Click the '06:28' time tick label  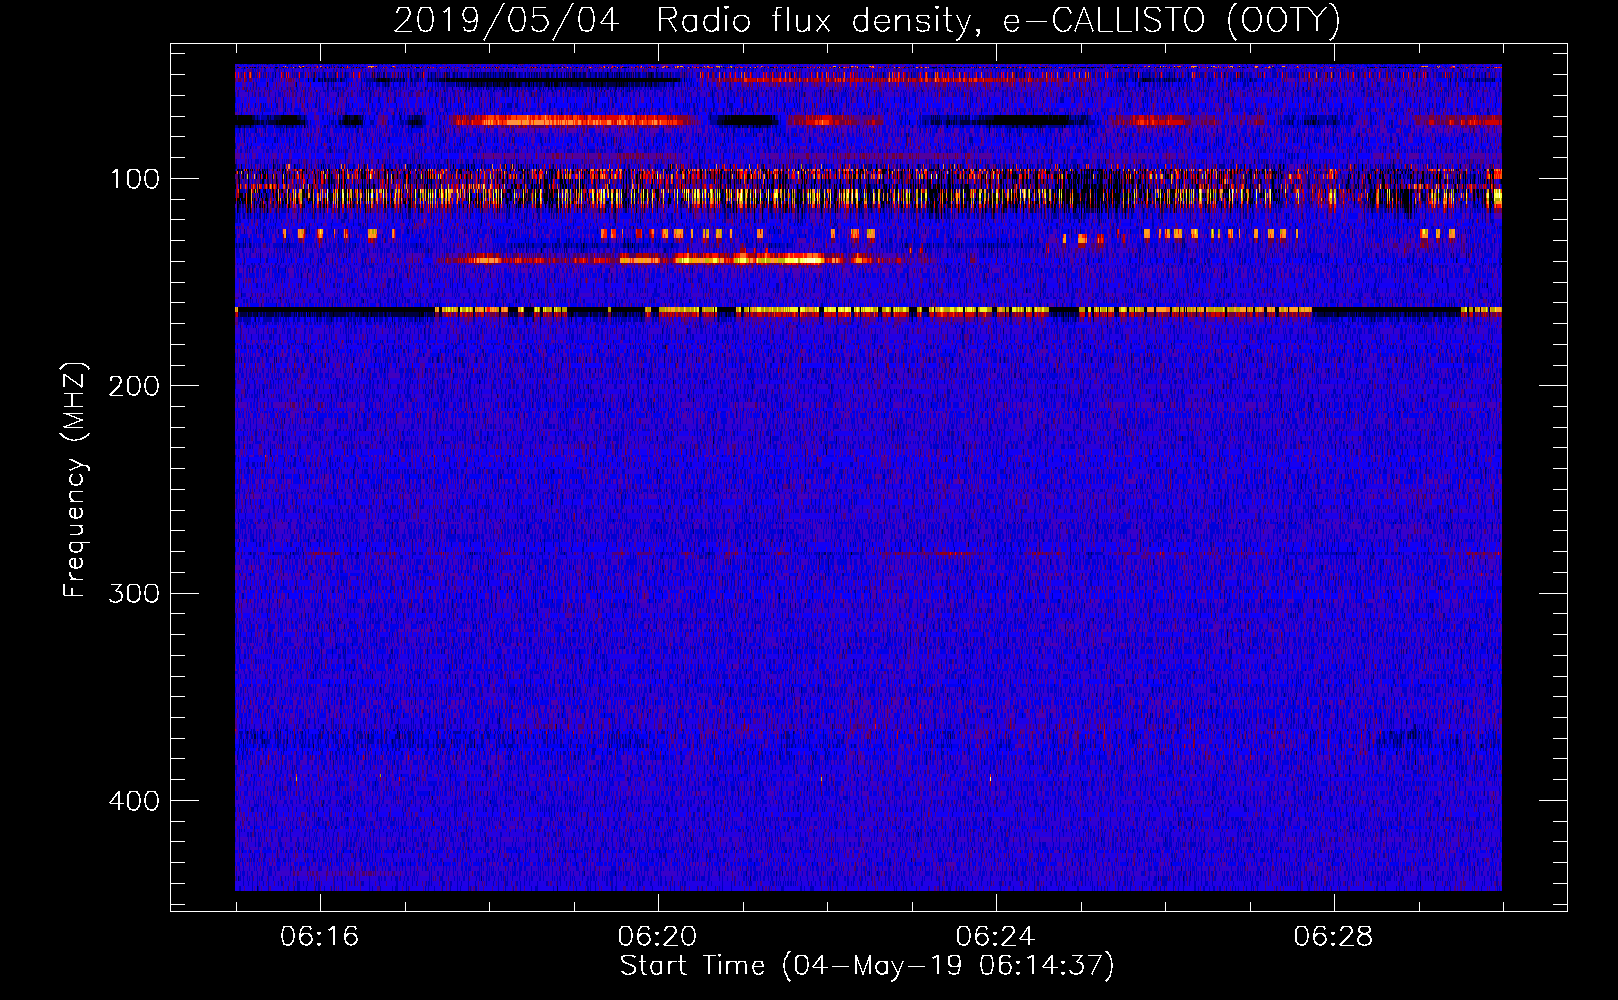point(1333,936)
